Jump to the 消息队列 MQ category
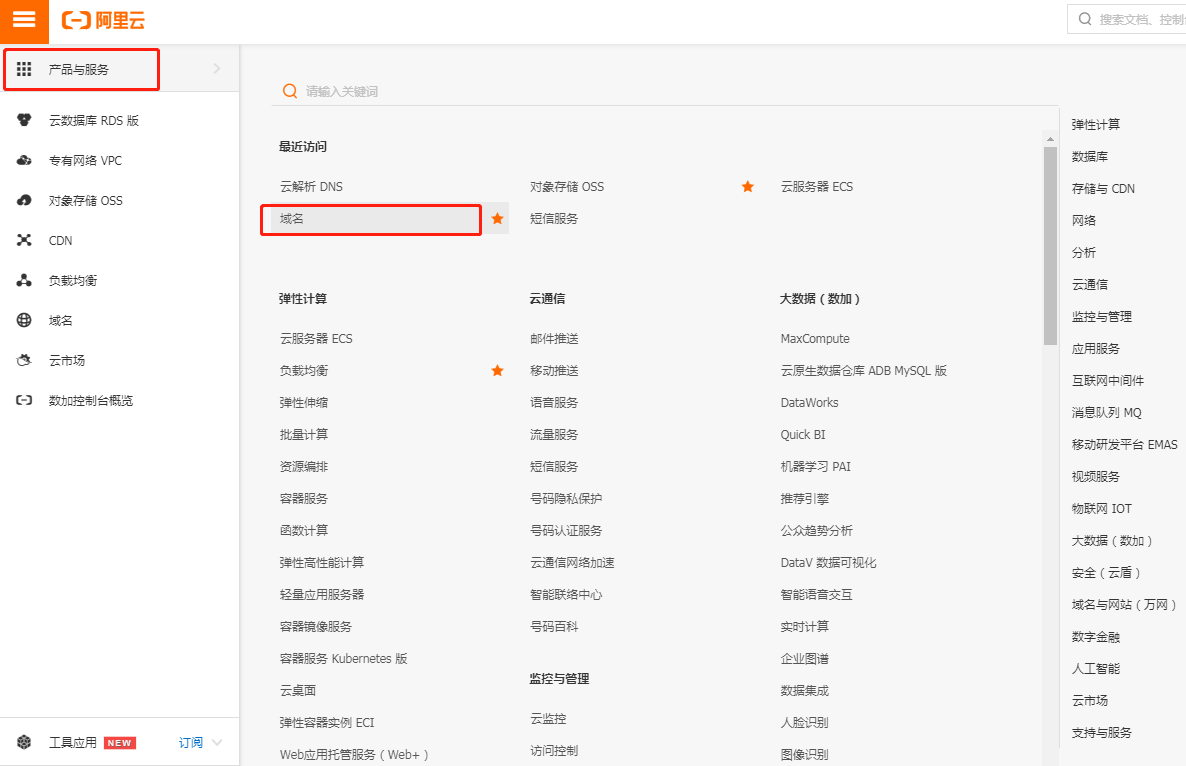This screenshot has width=1186, height=766. tap(1106, 412)
